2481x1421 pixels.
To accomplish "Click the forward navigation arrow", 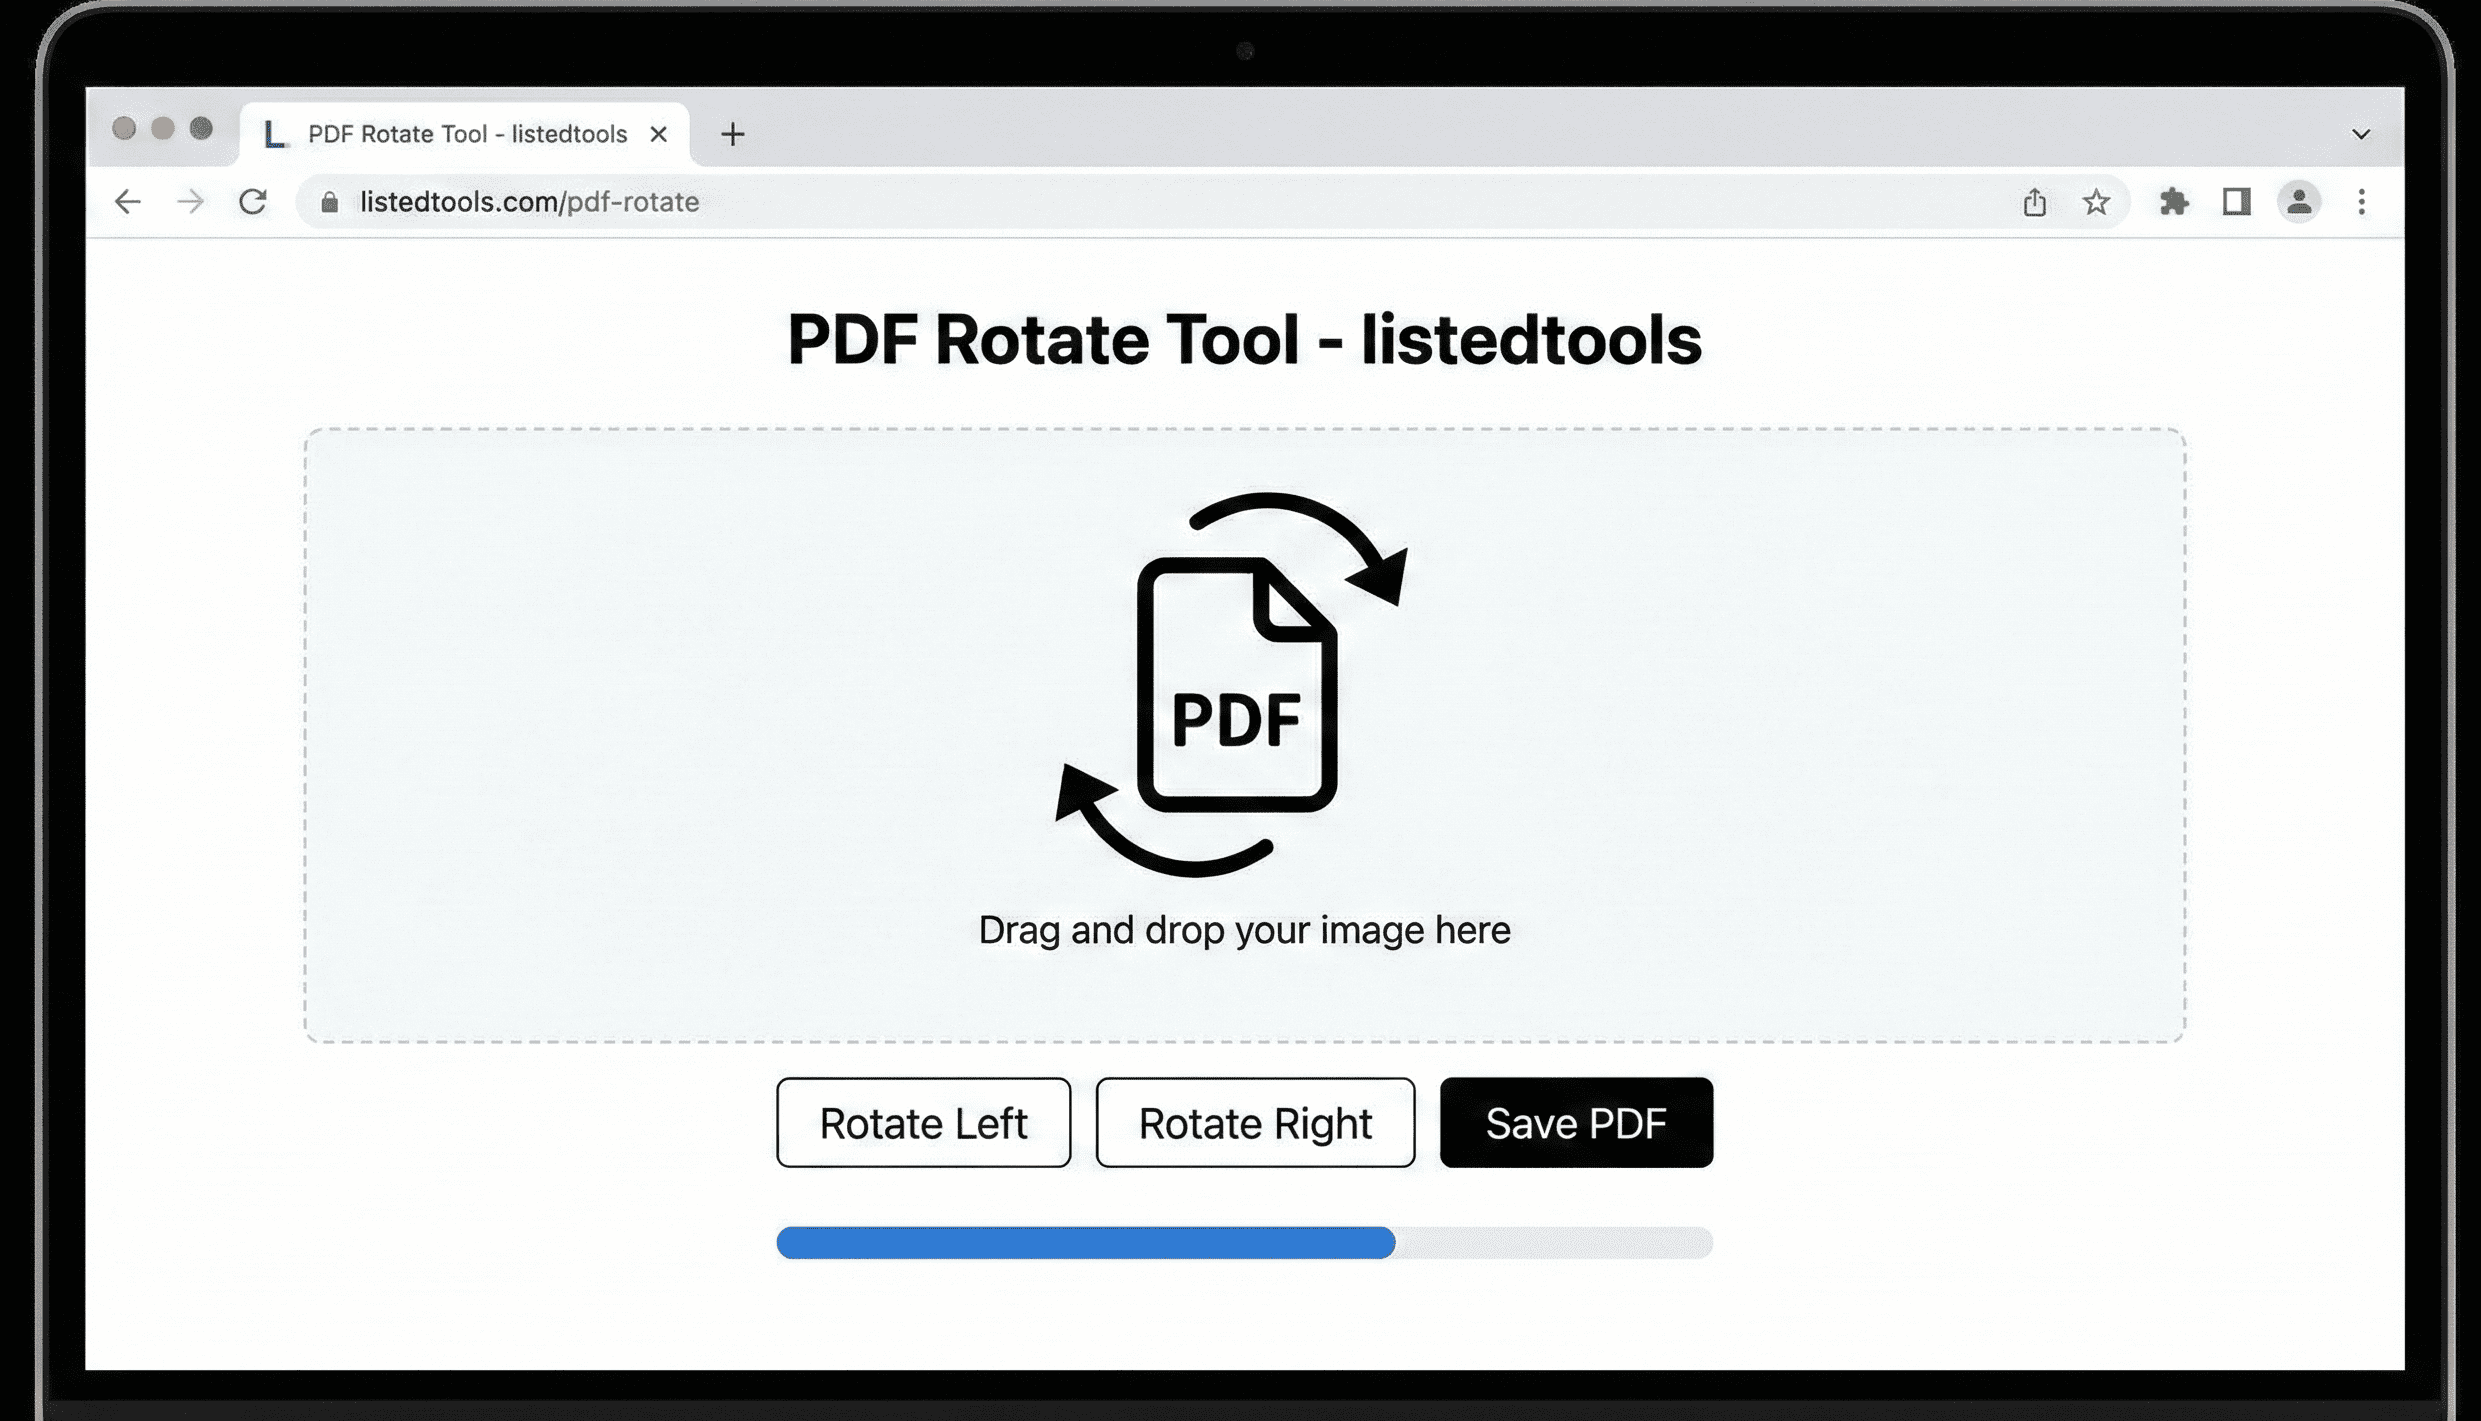I will (x=191, y=202).
